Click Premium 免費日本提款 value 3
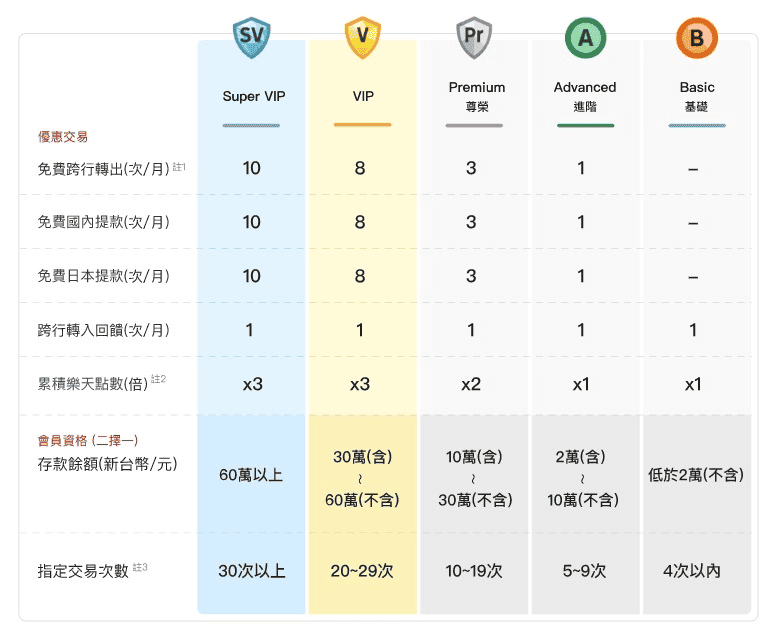The image size is (771, 632). click(x=471, y=276)
